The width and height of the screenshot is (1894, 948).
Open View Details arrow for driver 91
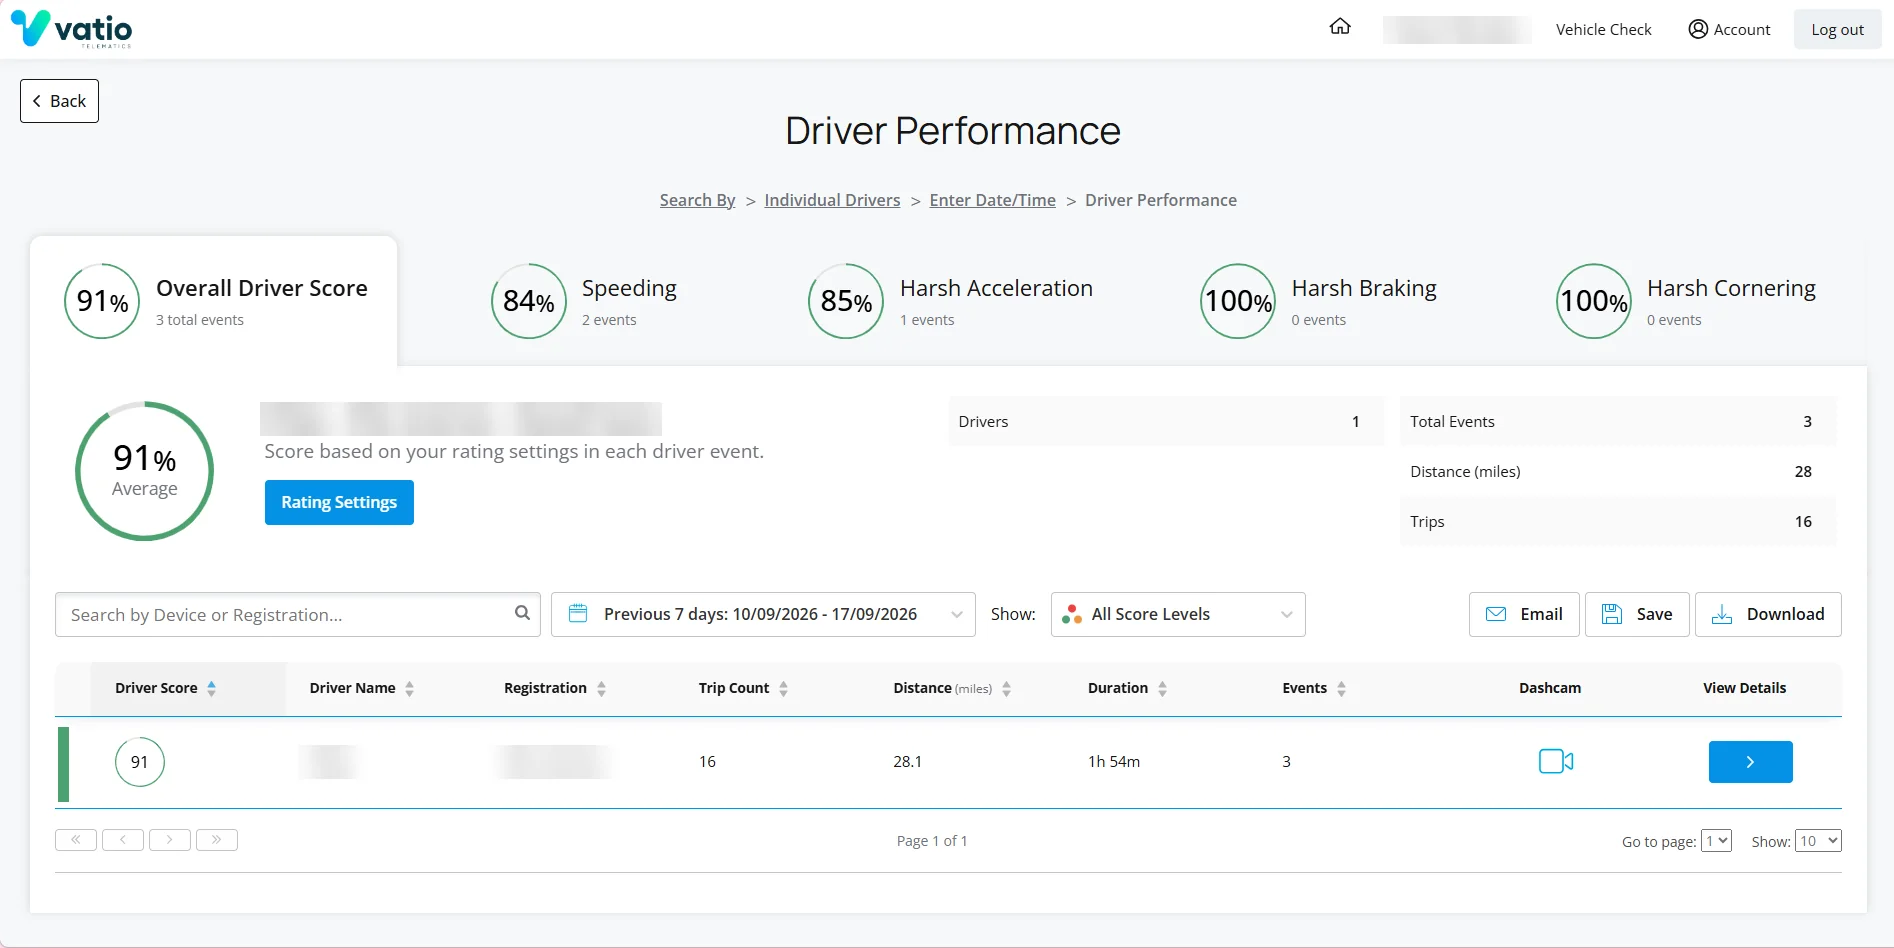coord(1750,762)
